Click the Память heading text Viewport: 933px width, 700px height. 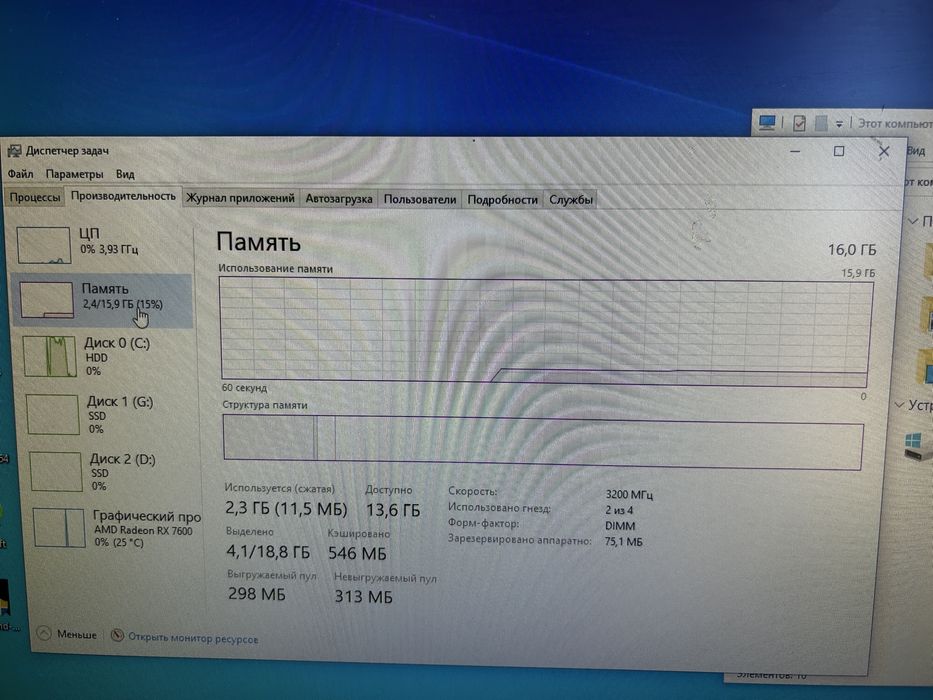tap(258, 242)
